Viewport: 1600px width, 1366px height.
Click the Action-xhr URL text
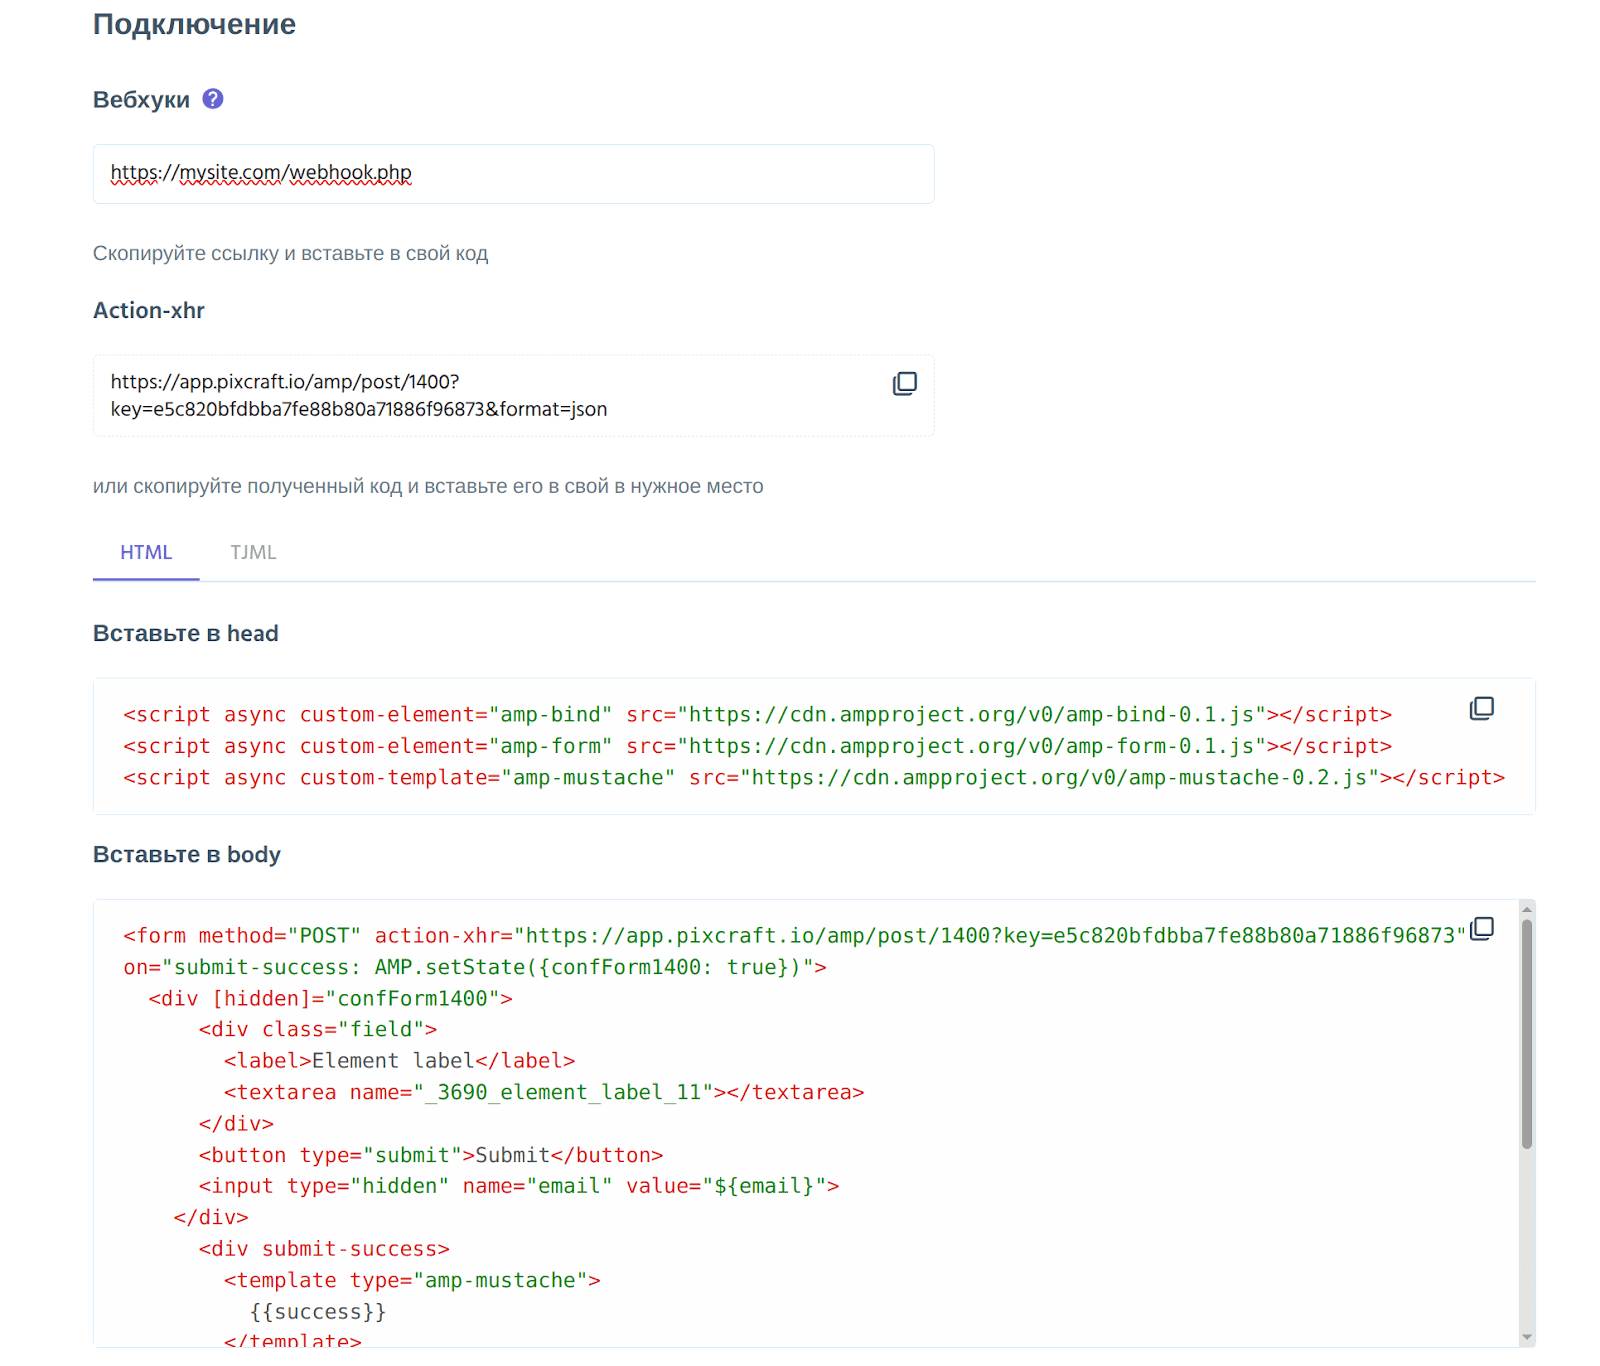pyautogui.click(x=359, y=396)
